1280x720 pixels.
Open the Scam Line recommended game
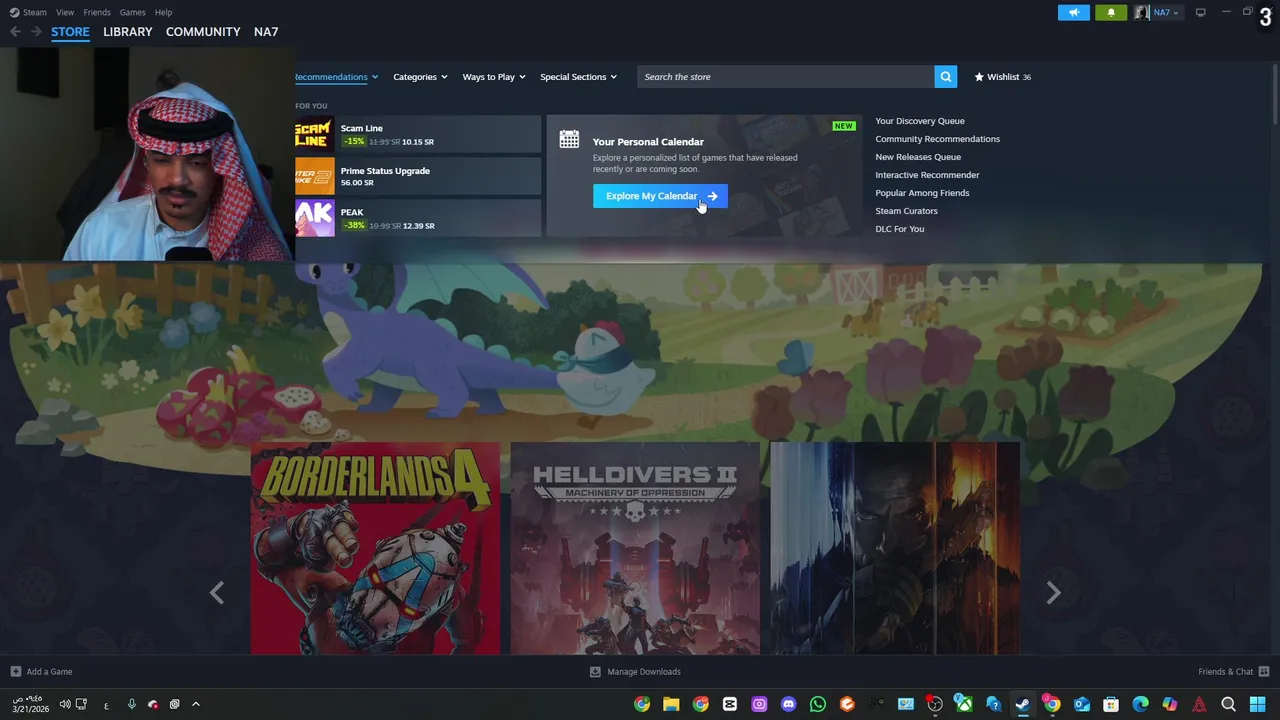tap(418, 134)
